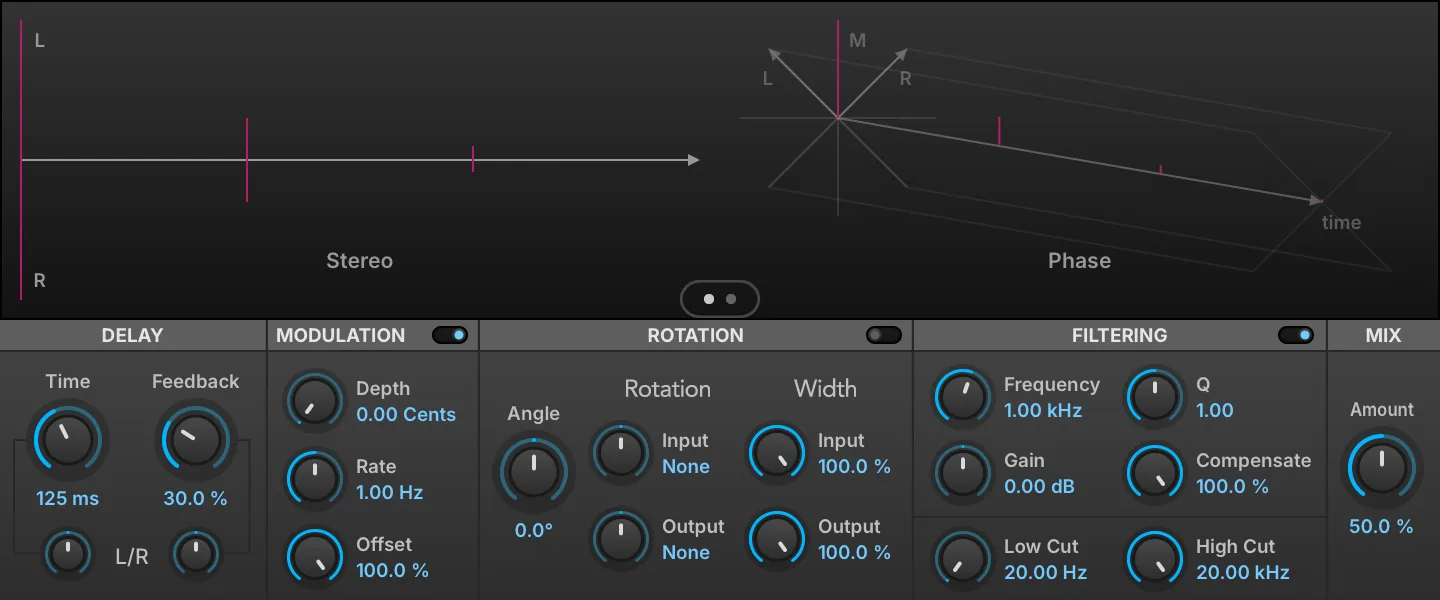Click the filter Gain knob
This screenshot has height=600, width=1440.
[962, 473]
